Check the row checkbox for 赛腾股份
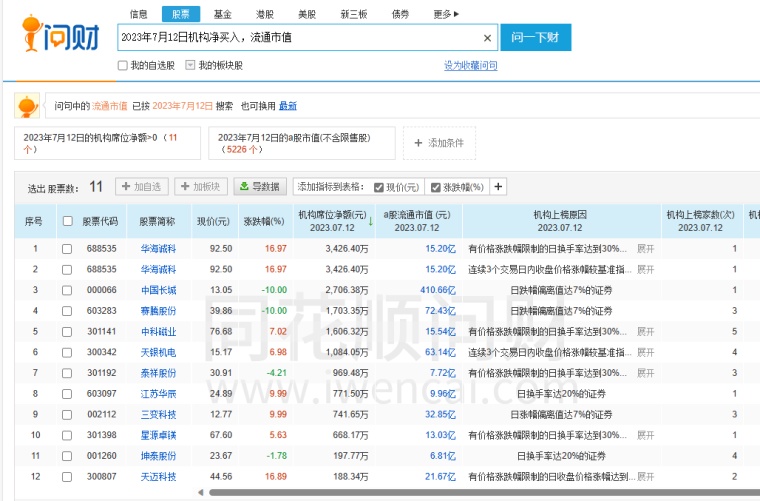Screen dimensions: 760x501 [x=67, y=311]
